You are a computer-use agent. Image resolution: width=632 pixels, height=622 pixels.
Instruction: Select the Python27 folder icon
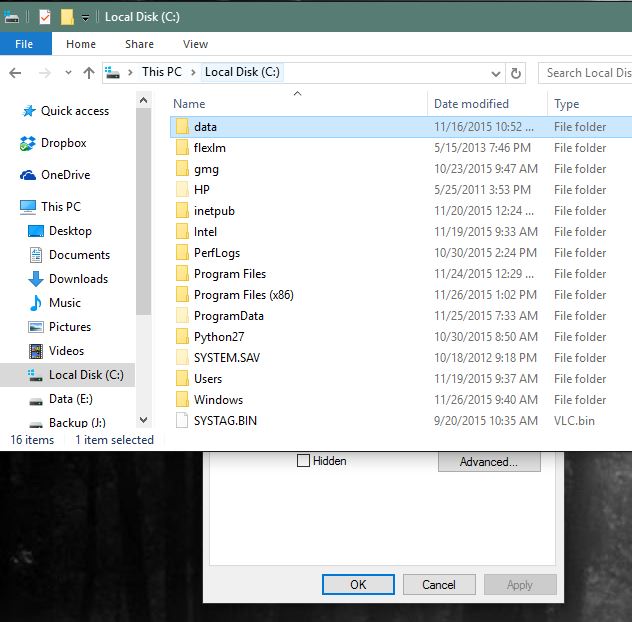[x=182, y=336]
